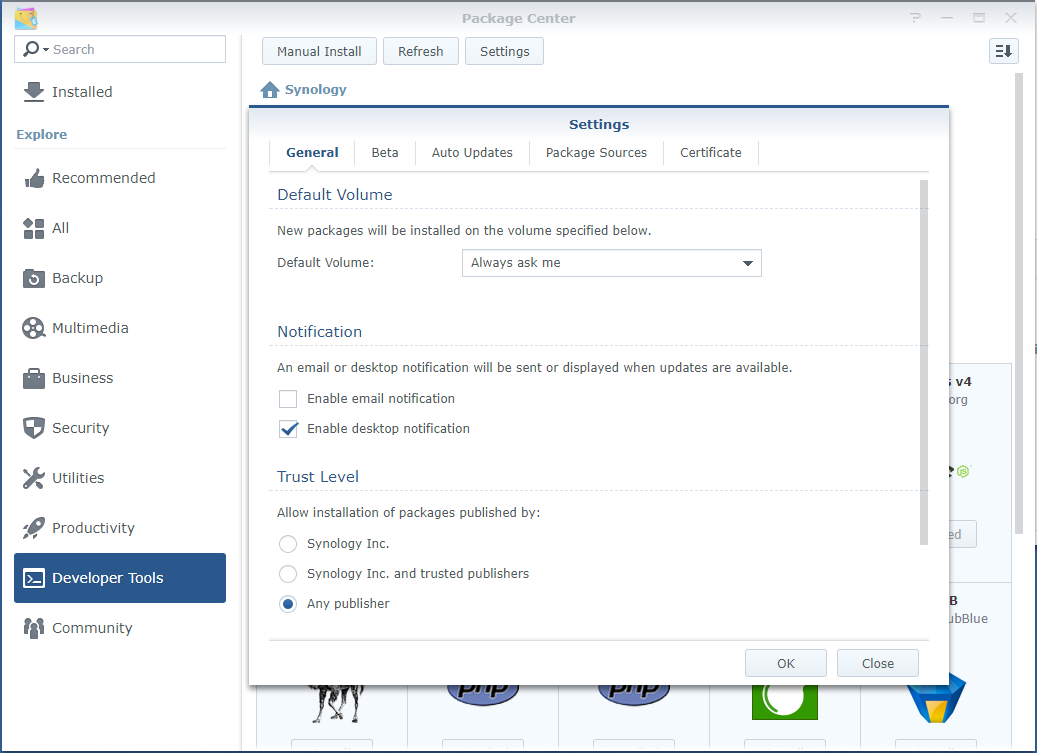Expand search options dropdown arrow
The height and width of the screenshot is (753, 1037).
point(46,50)
